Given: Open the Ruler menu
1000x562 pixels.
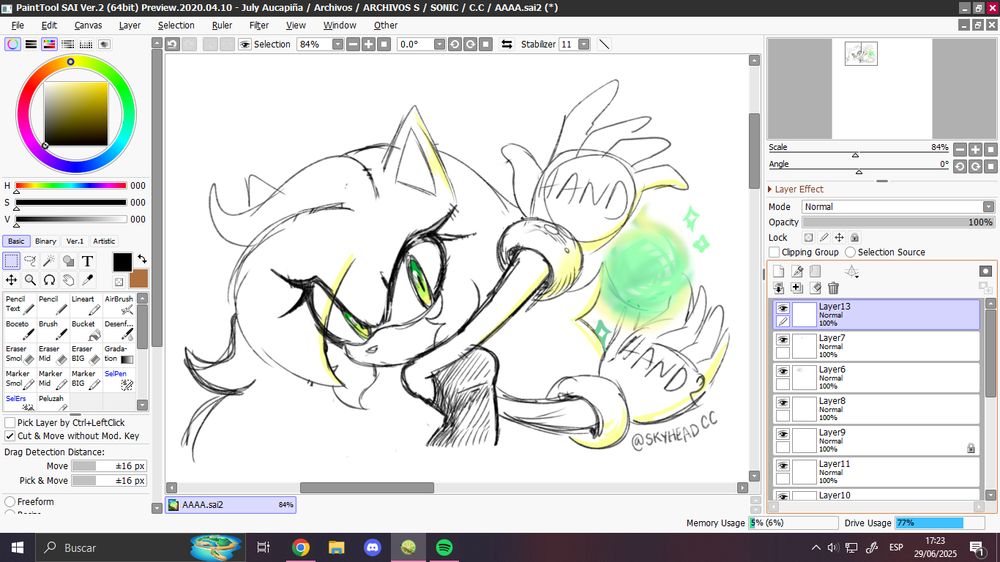Looking at the screenshot, I should (x=222, y=26).
